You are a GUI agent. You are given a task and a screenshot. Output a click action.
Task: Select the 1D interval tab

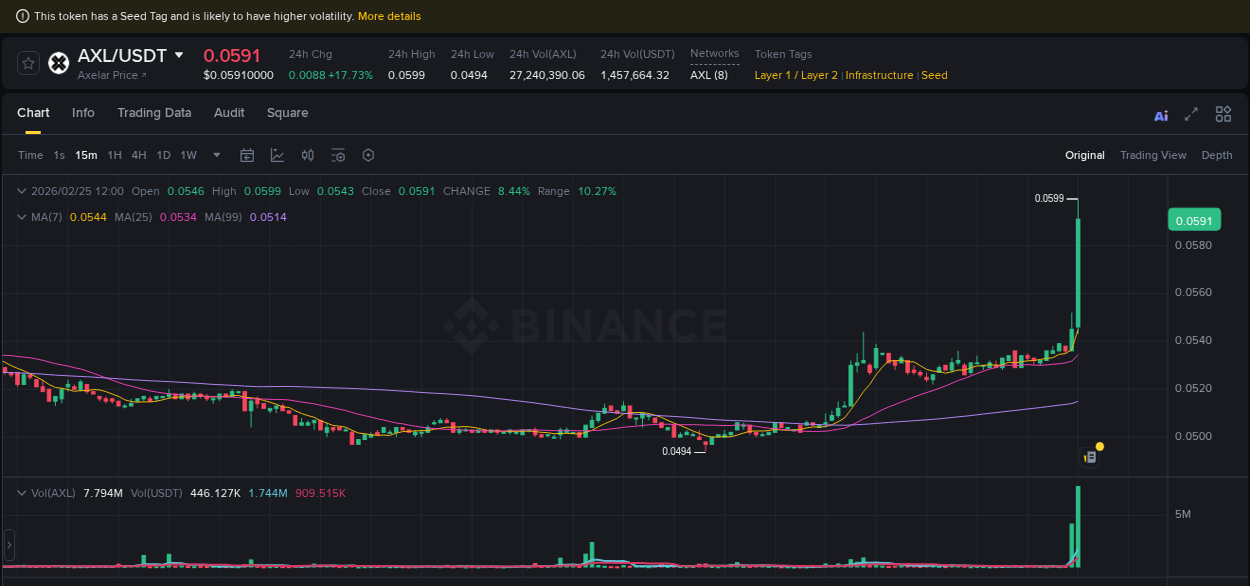coord(163,155)
